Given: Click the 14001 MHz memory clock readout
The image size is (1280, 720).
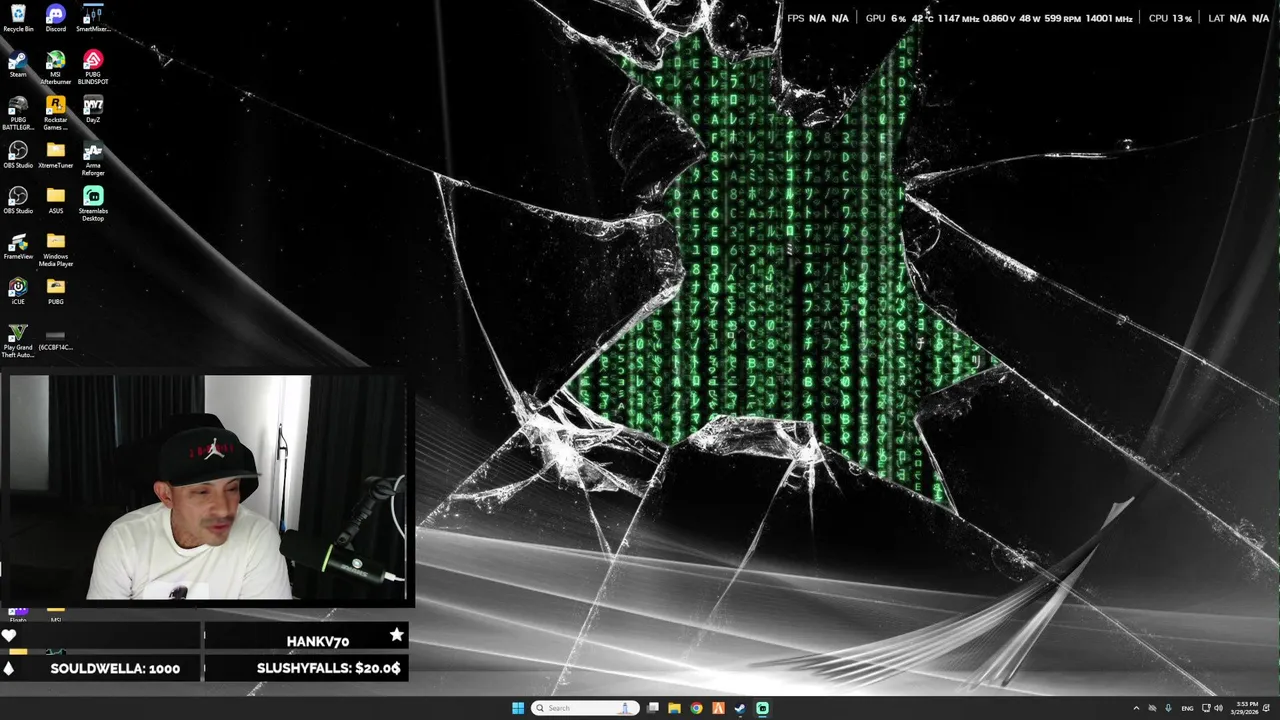Looking at the screenshot, I should point(1108,18).
